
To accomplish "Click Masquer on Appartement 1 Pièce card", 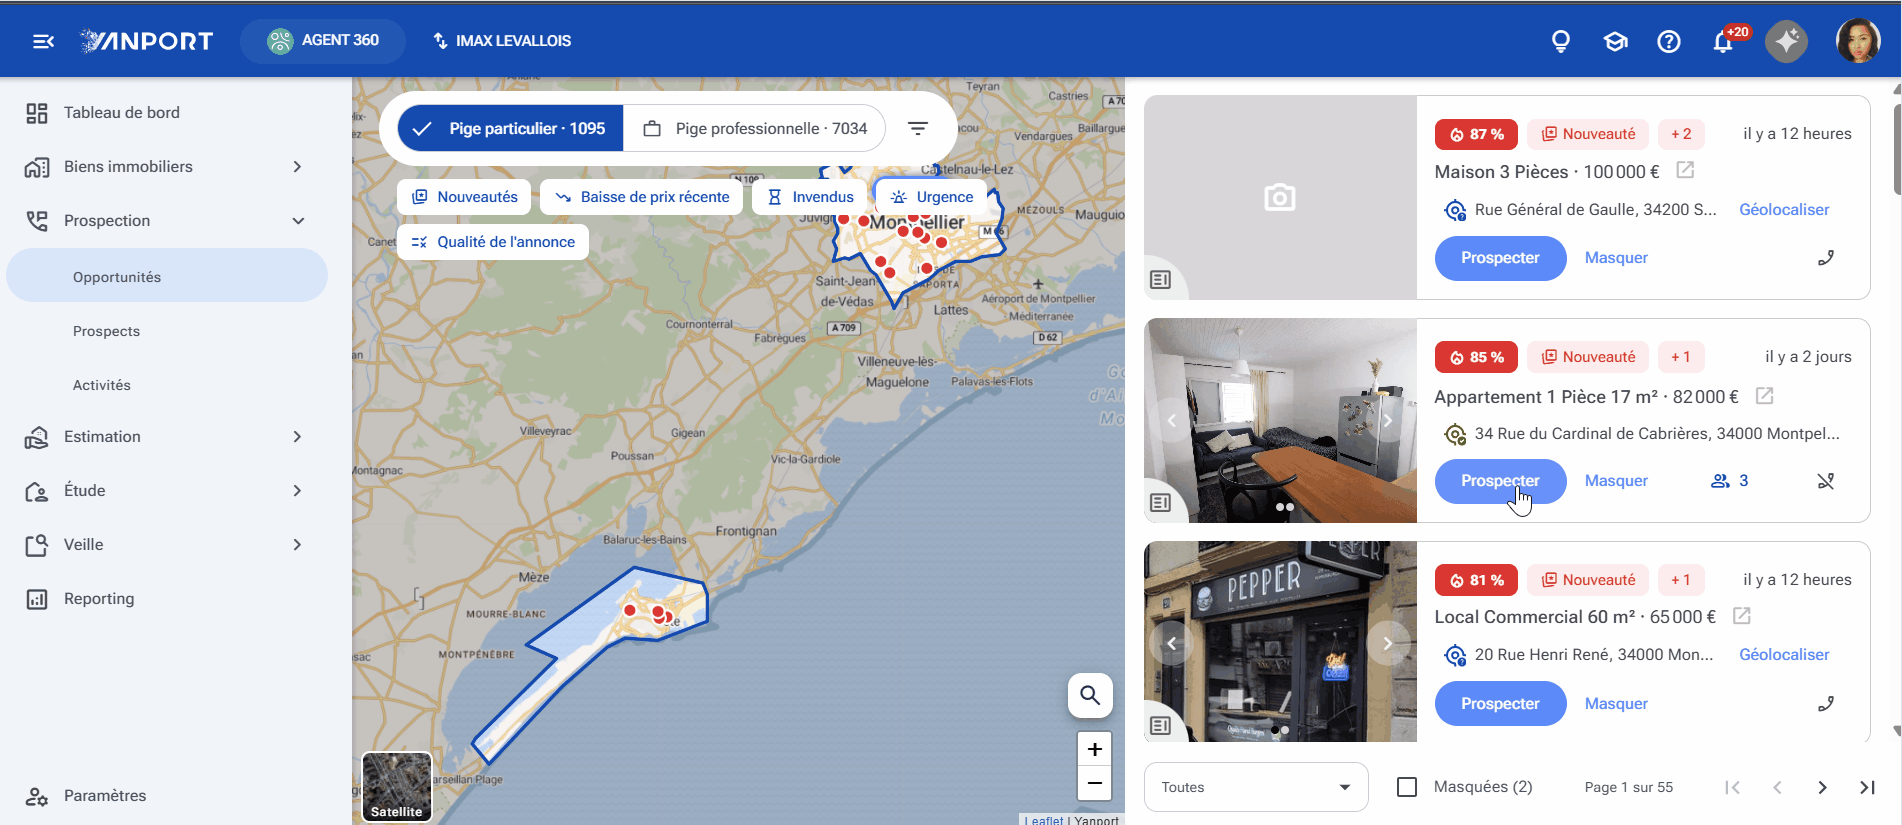I will pyautogui.click(x=1616, y=481).
